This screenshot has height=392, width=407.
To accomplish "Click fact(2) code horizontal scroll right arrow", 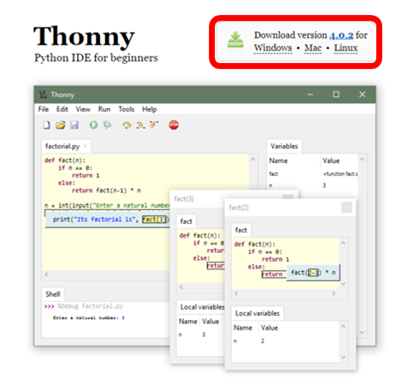I will click(334, 293).
